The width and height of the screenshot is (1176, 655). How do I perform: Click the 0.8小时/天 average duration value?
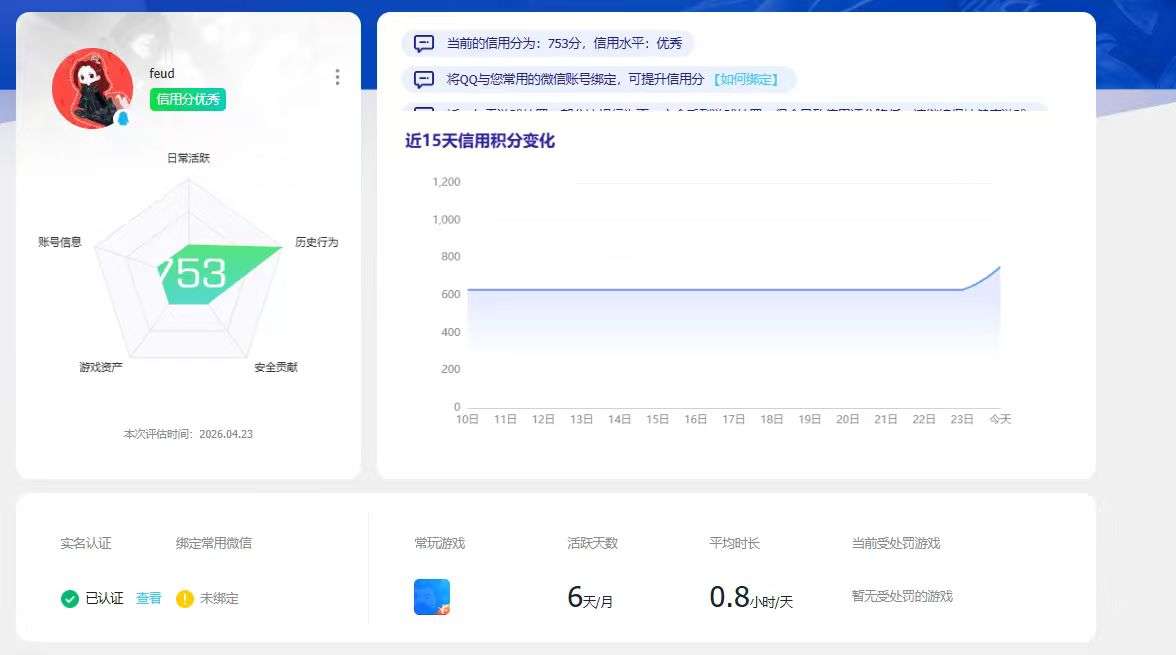pyautogui.click(x=752, y=598)
